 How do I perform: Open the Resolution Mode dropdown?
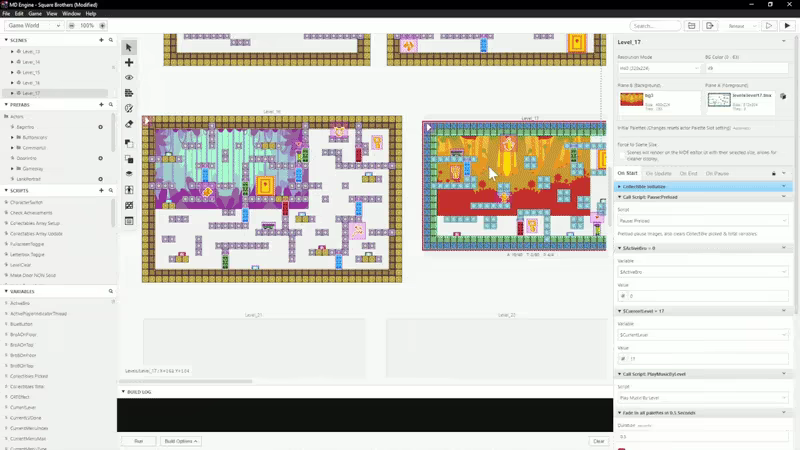[x=659, y=68]
